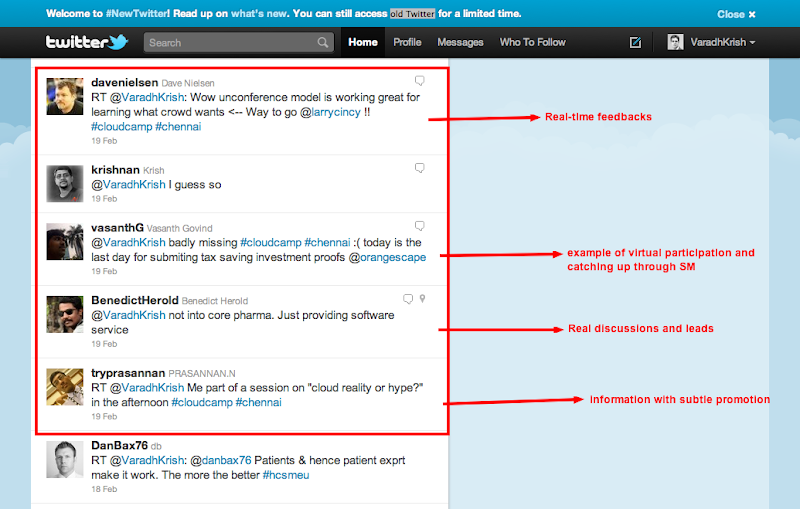Click reply bubble icon on davenielsen tweet
The width and height of the screenshot is (800, 509).
(x=419, y=81)
